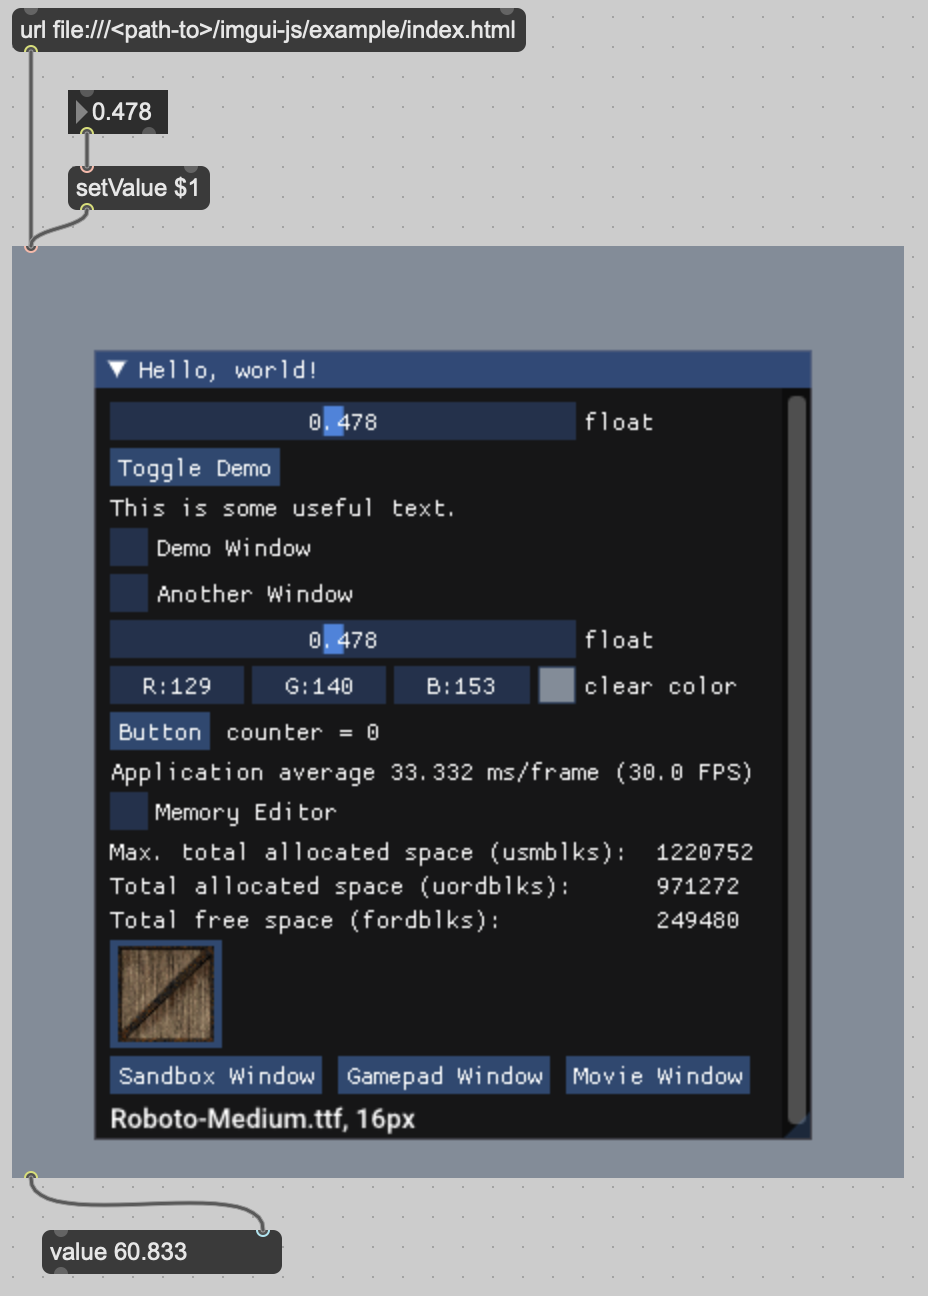Click the uordblks value 971272
The image size is (928, 1296).
(698, 886)
